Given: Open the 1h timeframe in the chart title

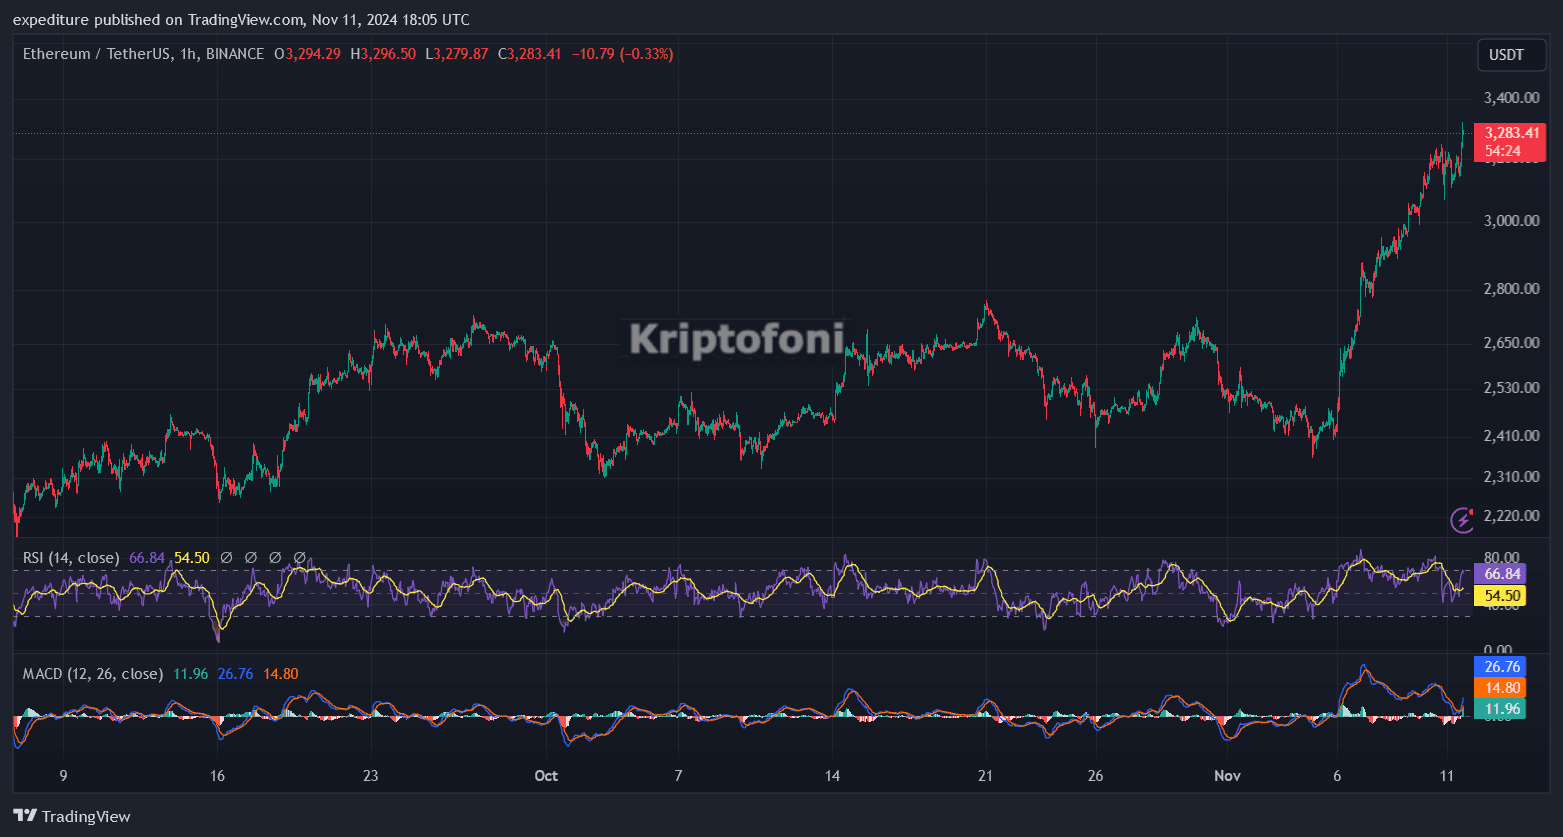Looking at the screenshot, I should click(186, 54).
